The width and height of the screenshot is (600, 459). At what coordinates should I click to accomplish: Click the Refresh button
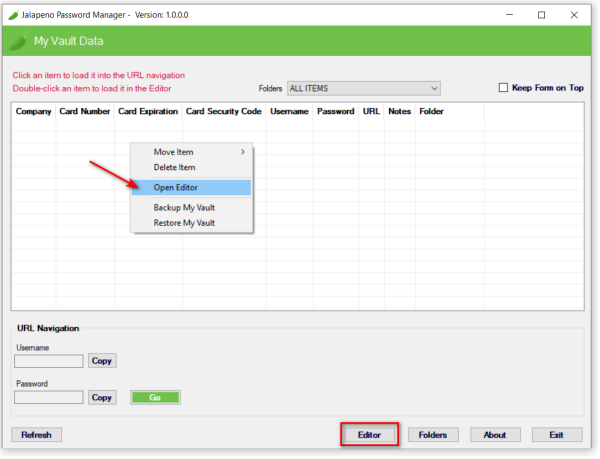pyautogui.click(x=36, y=436)
